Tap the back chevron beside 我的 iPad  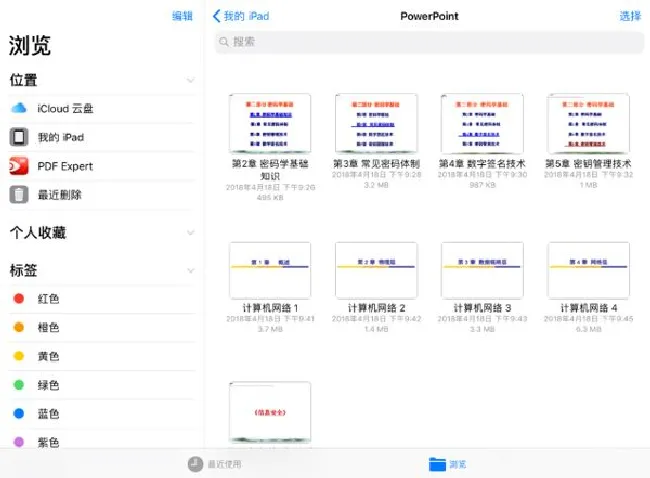[216, 16]
